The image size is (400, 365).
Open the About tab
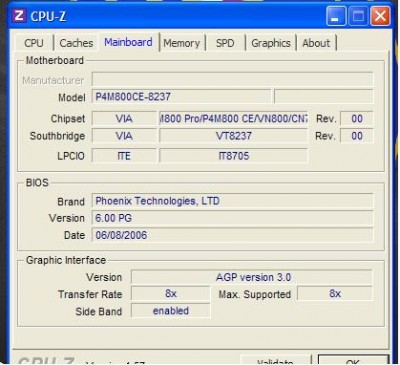coord(316,43)
